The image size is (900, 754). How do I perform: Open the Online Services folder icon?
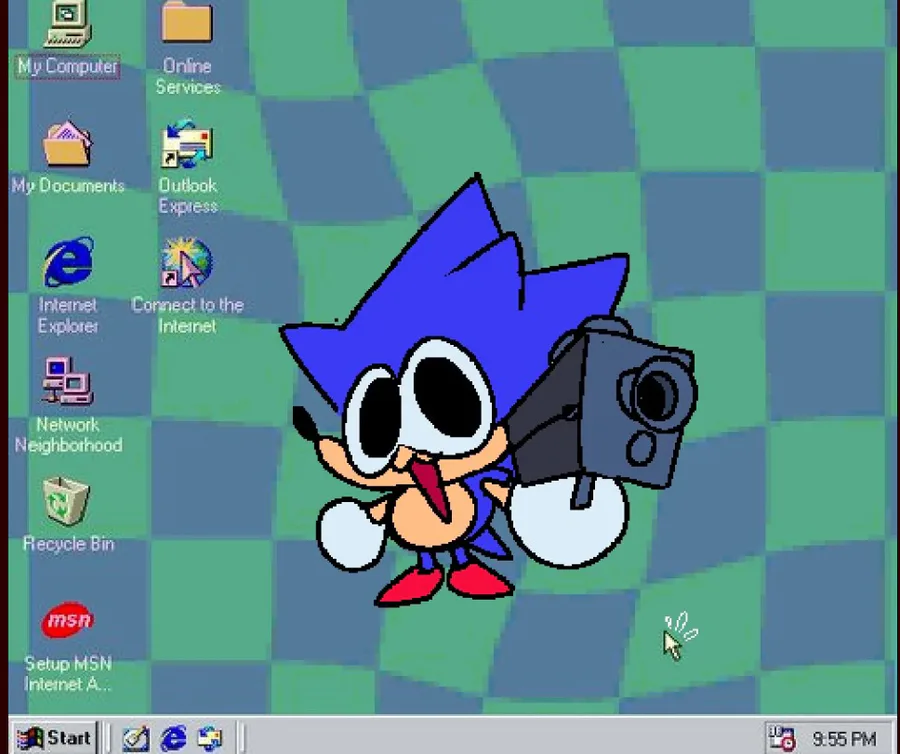187,22
